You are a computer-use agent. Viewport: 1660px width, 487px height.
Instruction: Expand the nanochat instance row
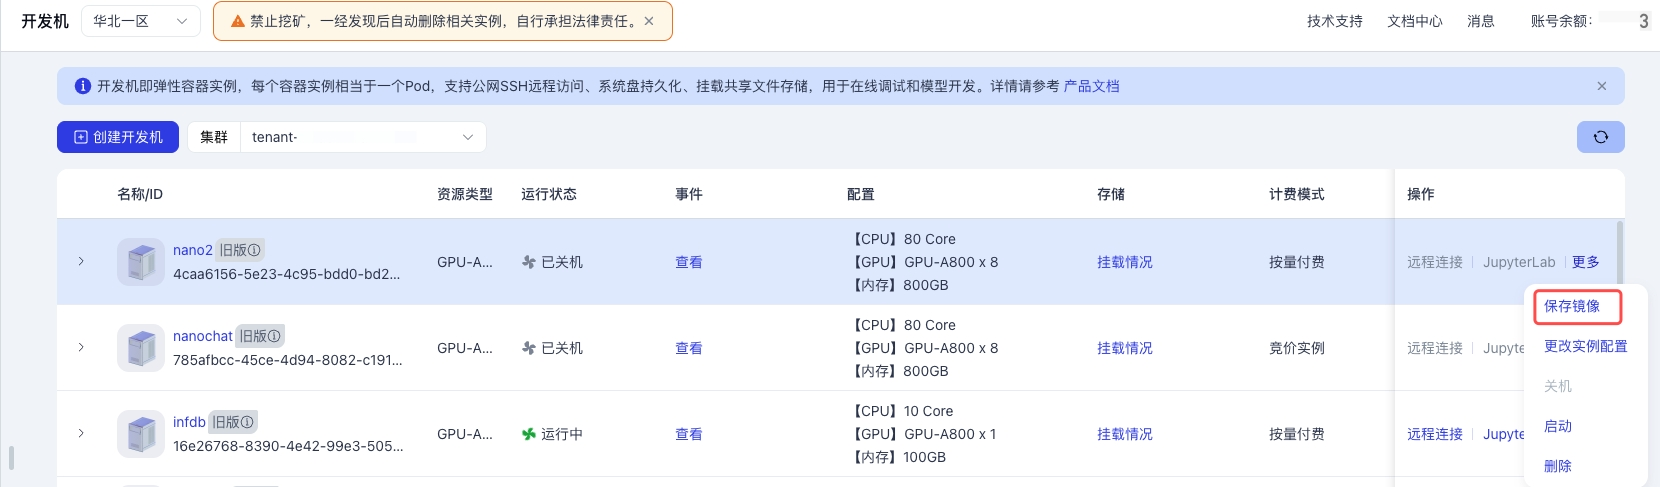(x=81, y=348)
